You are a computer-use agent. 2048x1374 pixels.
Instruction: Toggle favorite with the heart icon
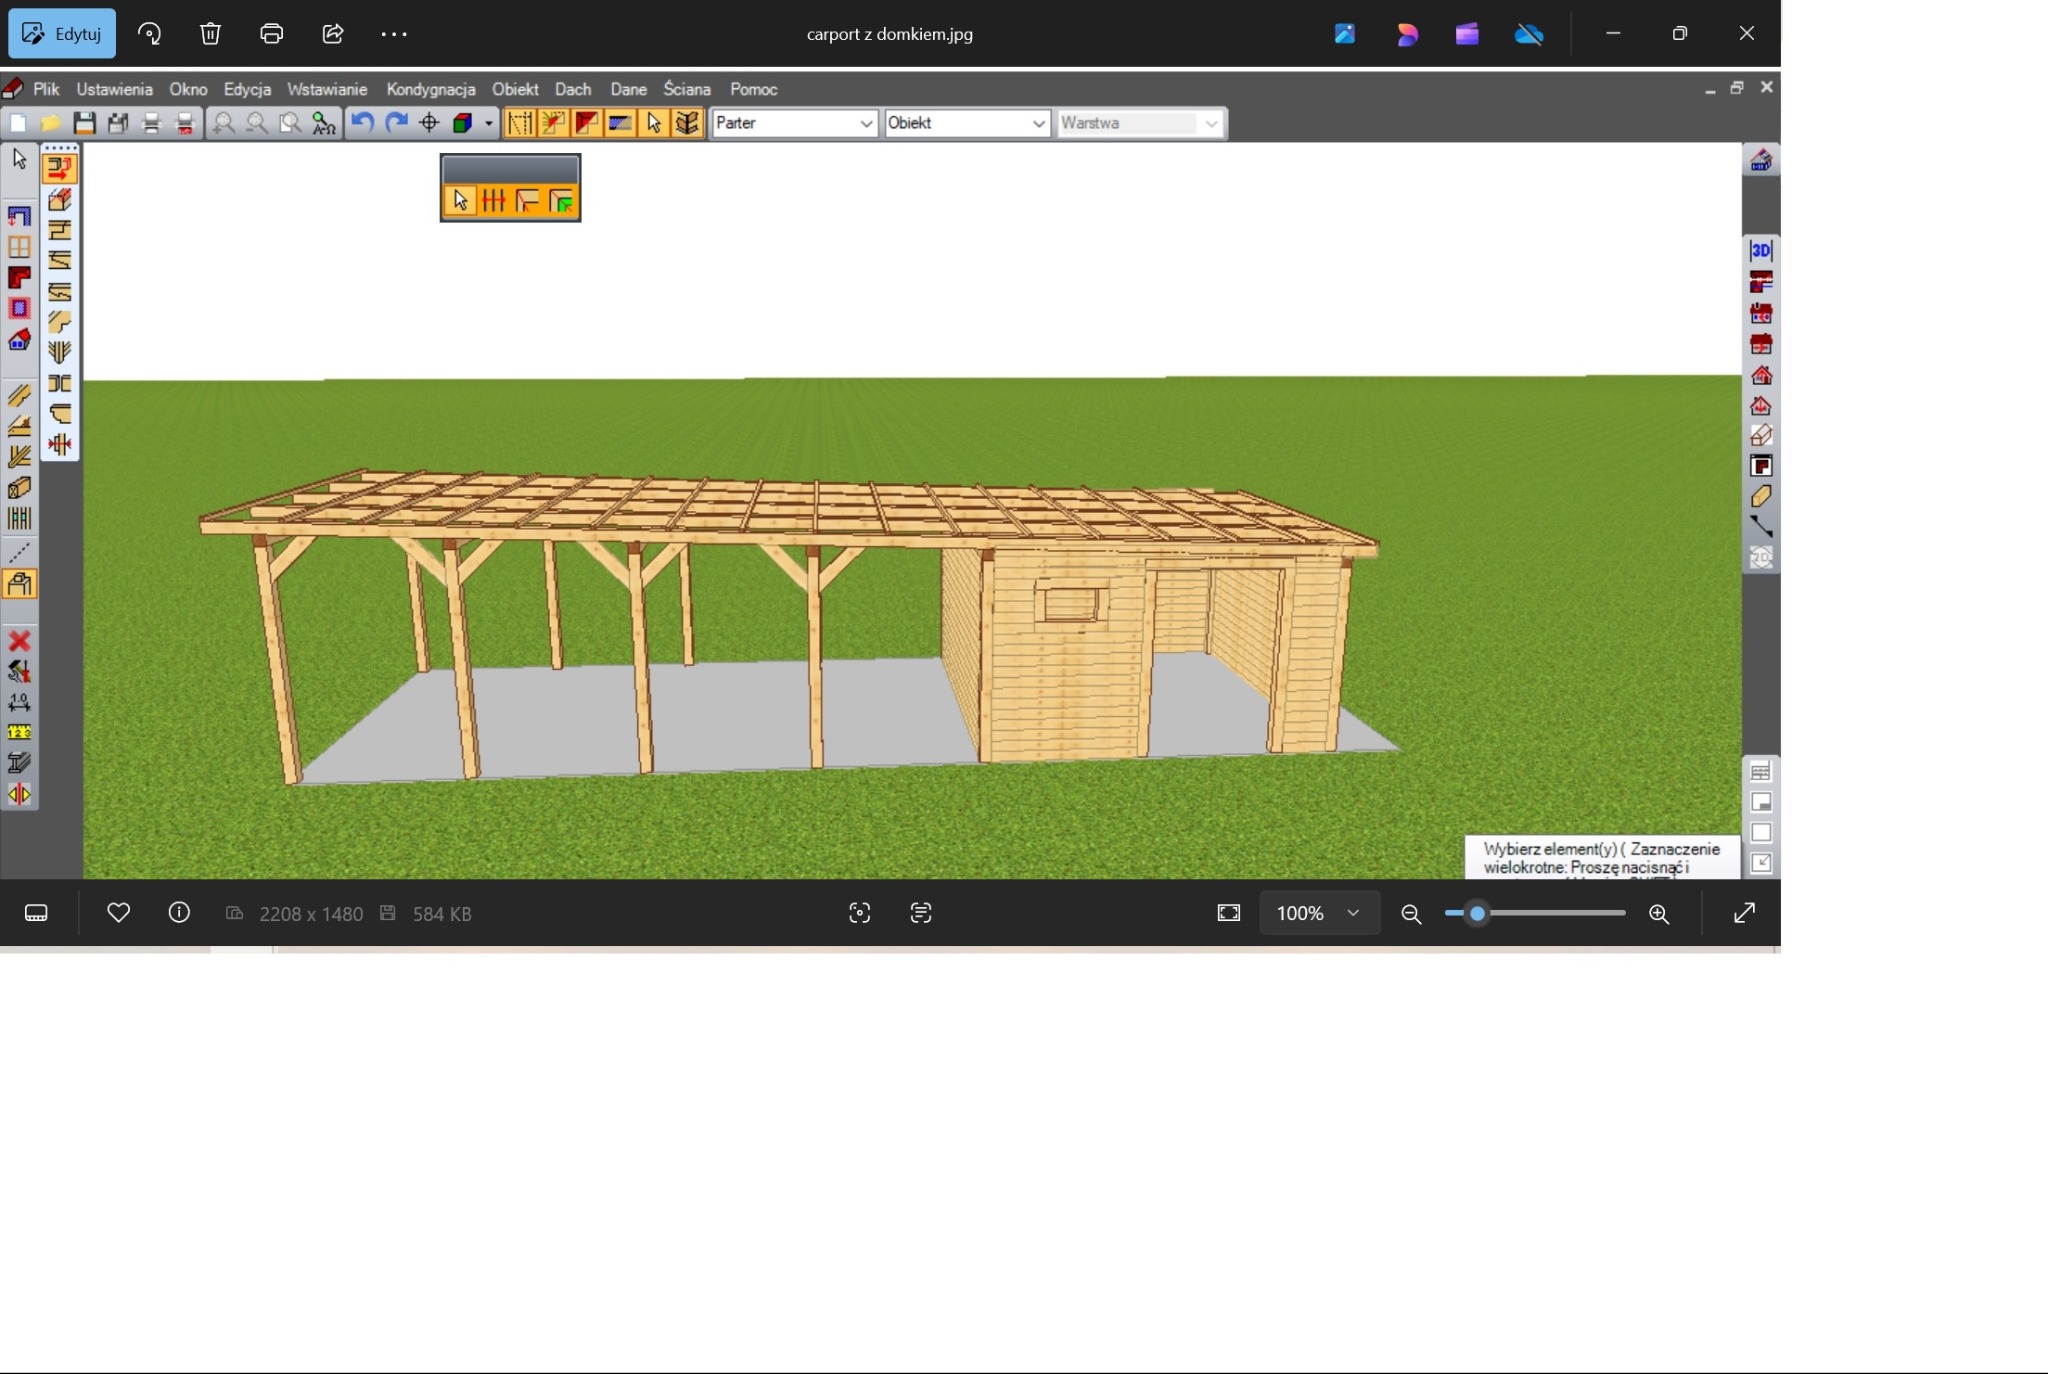118,913
